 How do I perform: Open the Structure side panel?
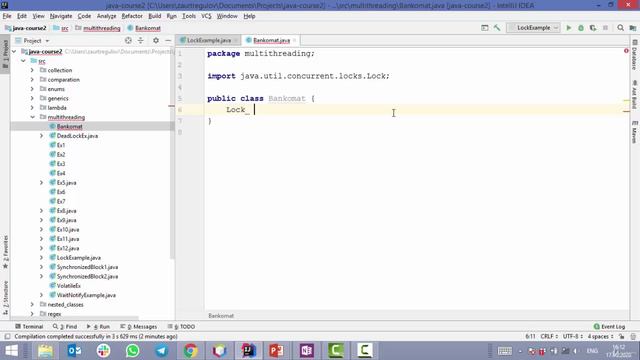point(5,298)
